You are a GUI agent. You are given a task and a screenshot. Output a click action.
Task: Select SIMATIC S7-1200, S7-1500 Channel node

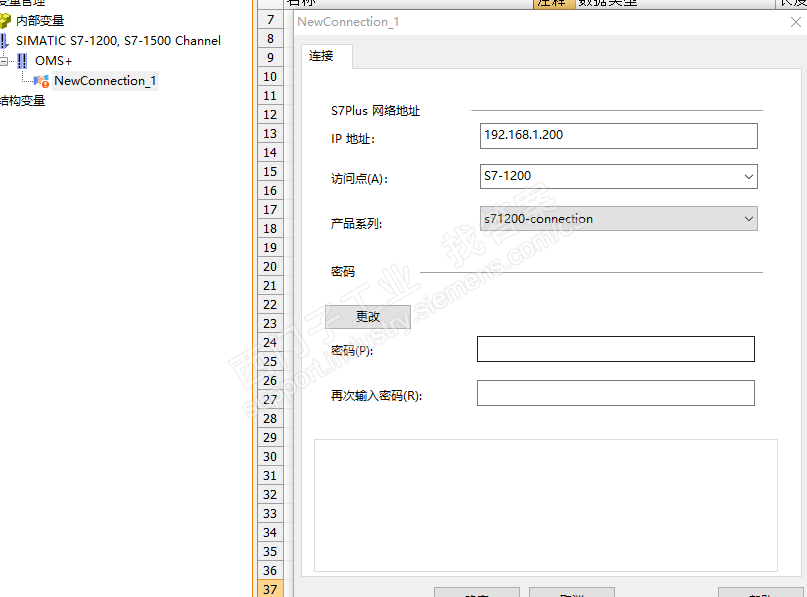(118, 41)
